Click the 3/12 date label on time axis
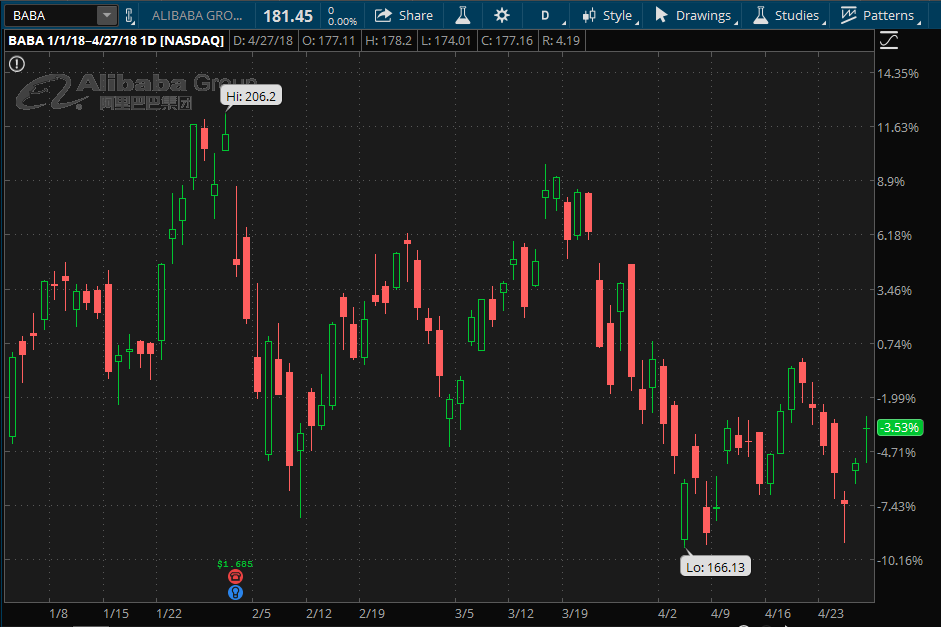The image size is (941, 627). [x=521, y=614]
